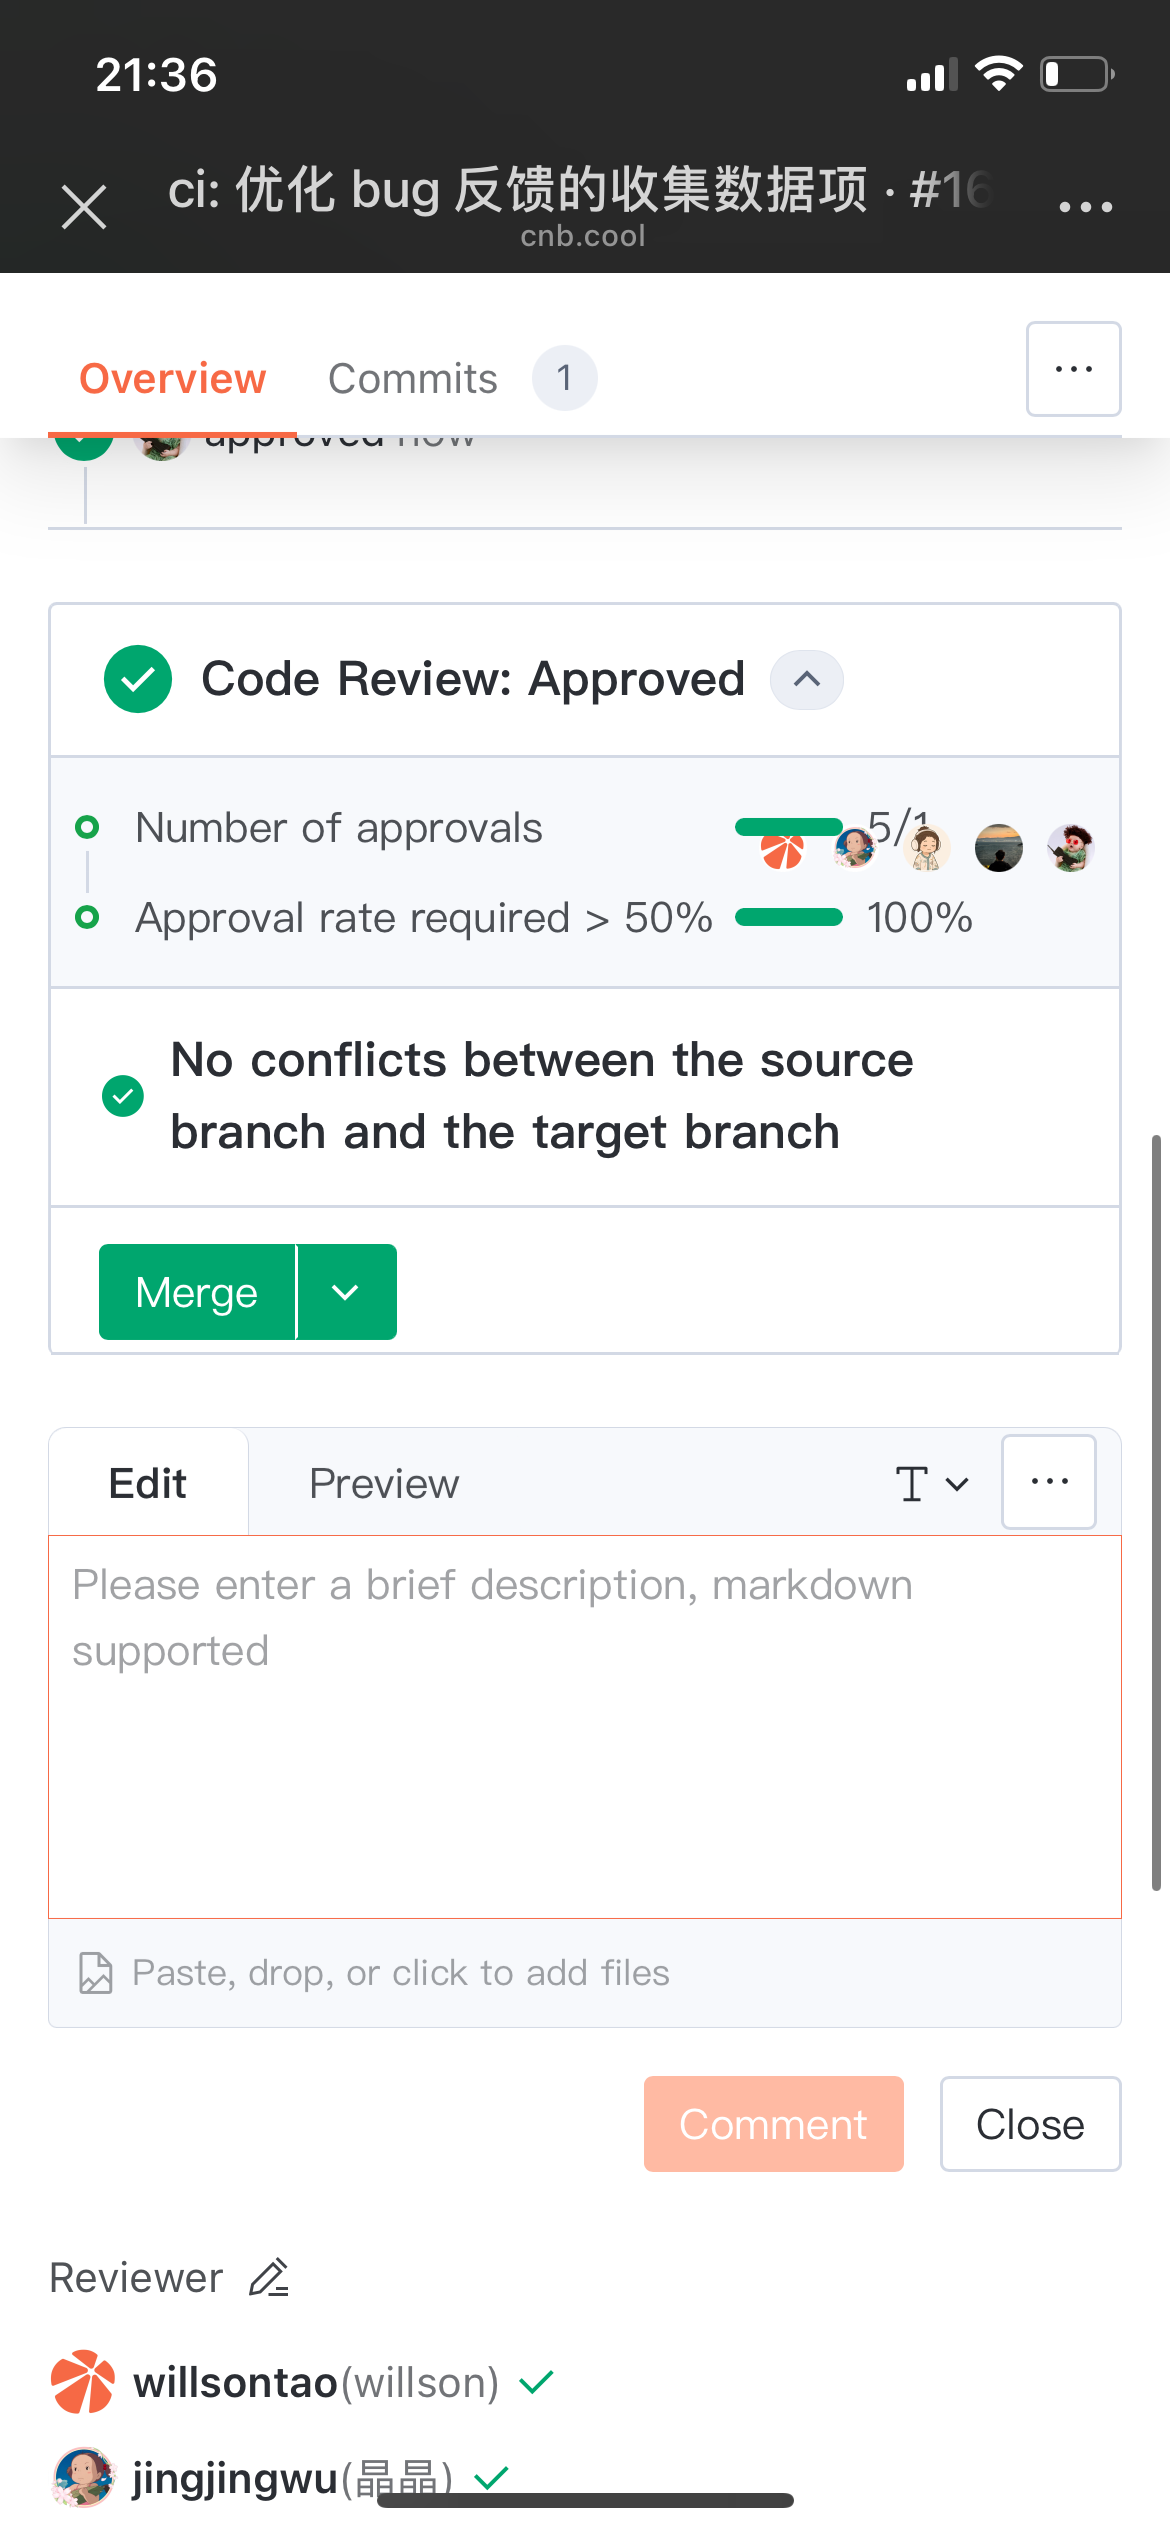The image size is (1170, 2532).
Task: Select the Edit tab in comment editor
Action: point(148,1484)
